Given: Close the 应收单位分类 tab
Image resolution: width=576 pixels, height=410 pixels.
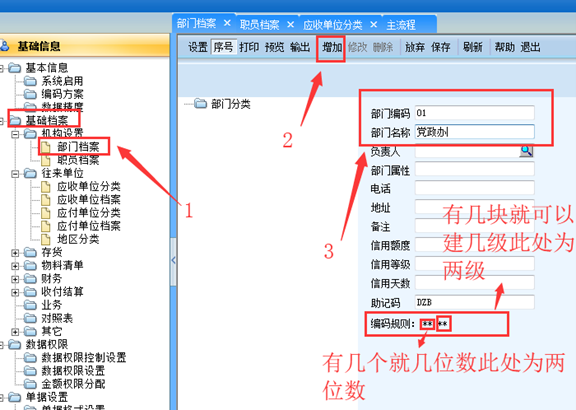Looking at the screenshot, I should click(374, 24).
